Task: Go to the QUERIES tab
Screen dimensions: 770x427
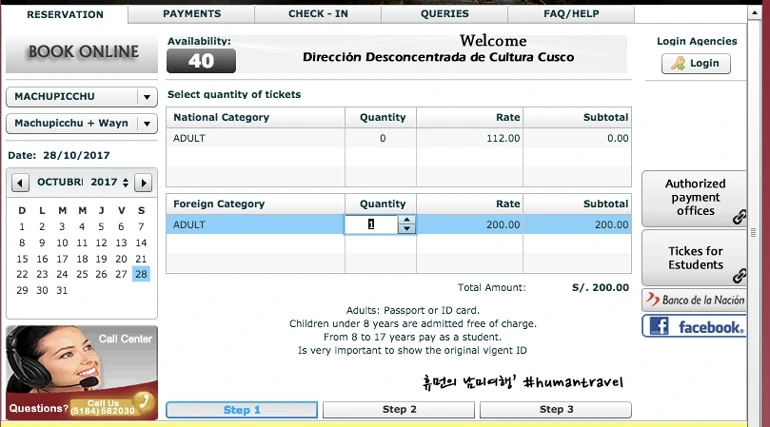Action: pos(444,14)
